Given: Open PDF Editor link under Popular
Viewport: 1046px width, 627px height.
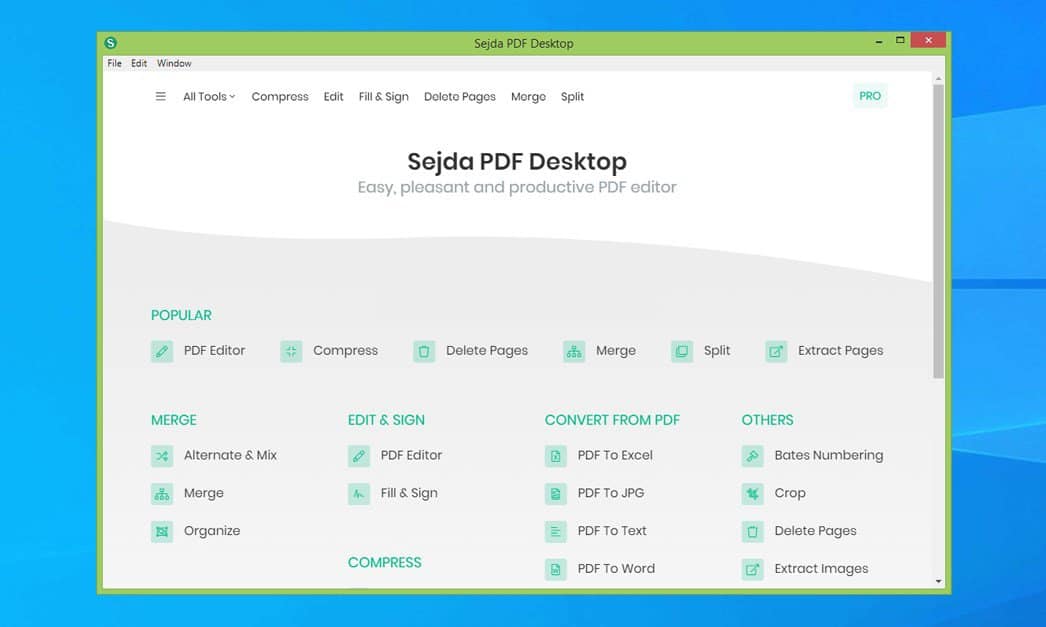Looking at the screenshot, I should [x=214, y=351].
